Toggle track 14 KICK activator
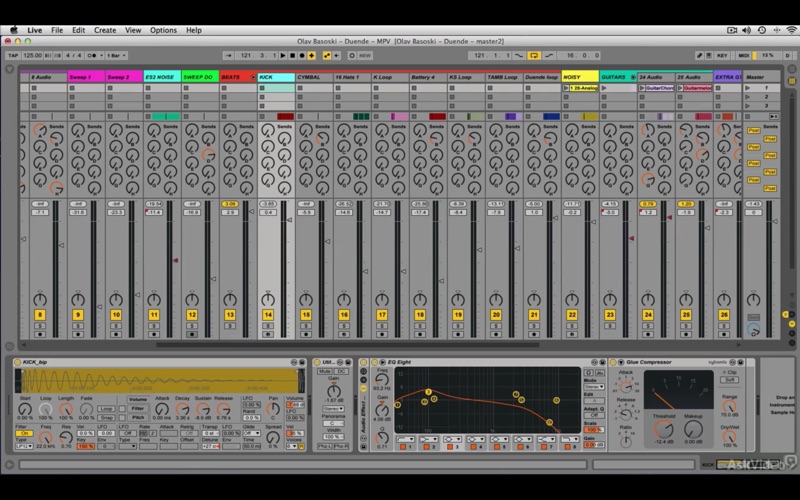Screen dimensions: 800x500 268,315
